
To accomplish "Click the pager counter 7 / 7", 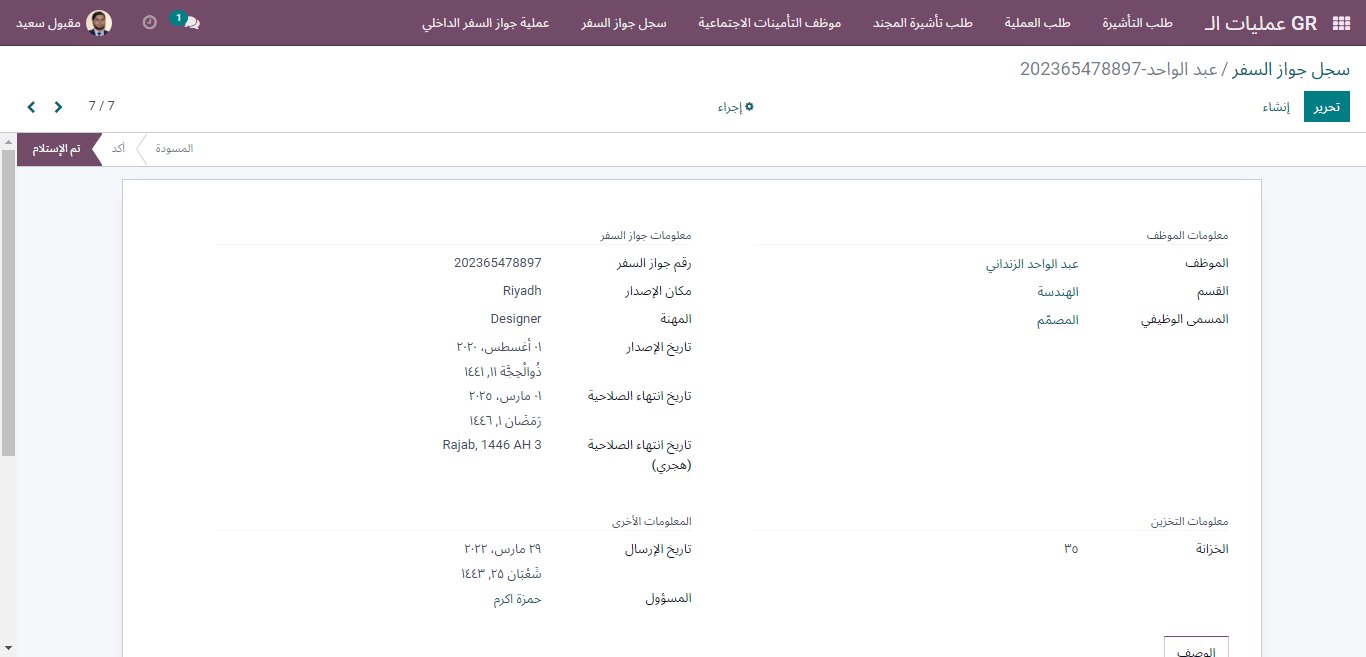I will point(102,106).
